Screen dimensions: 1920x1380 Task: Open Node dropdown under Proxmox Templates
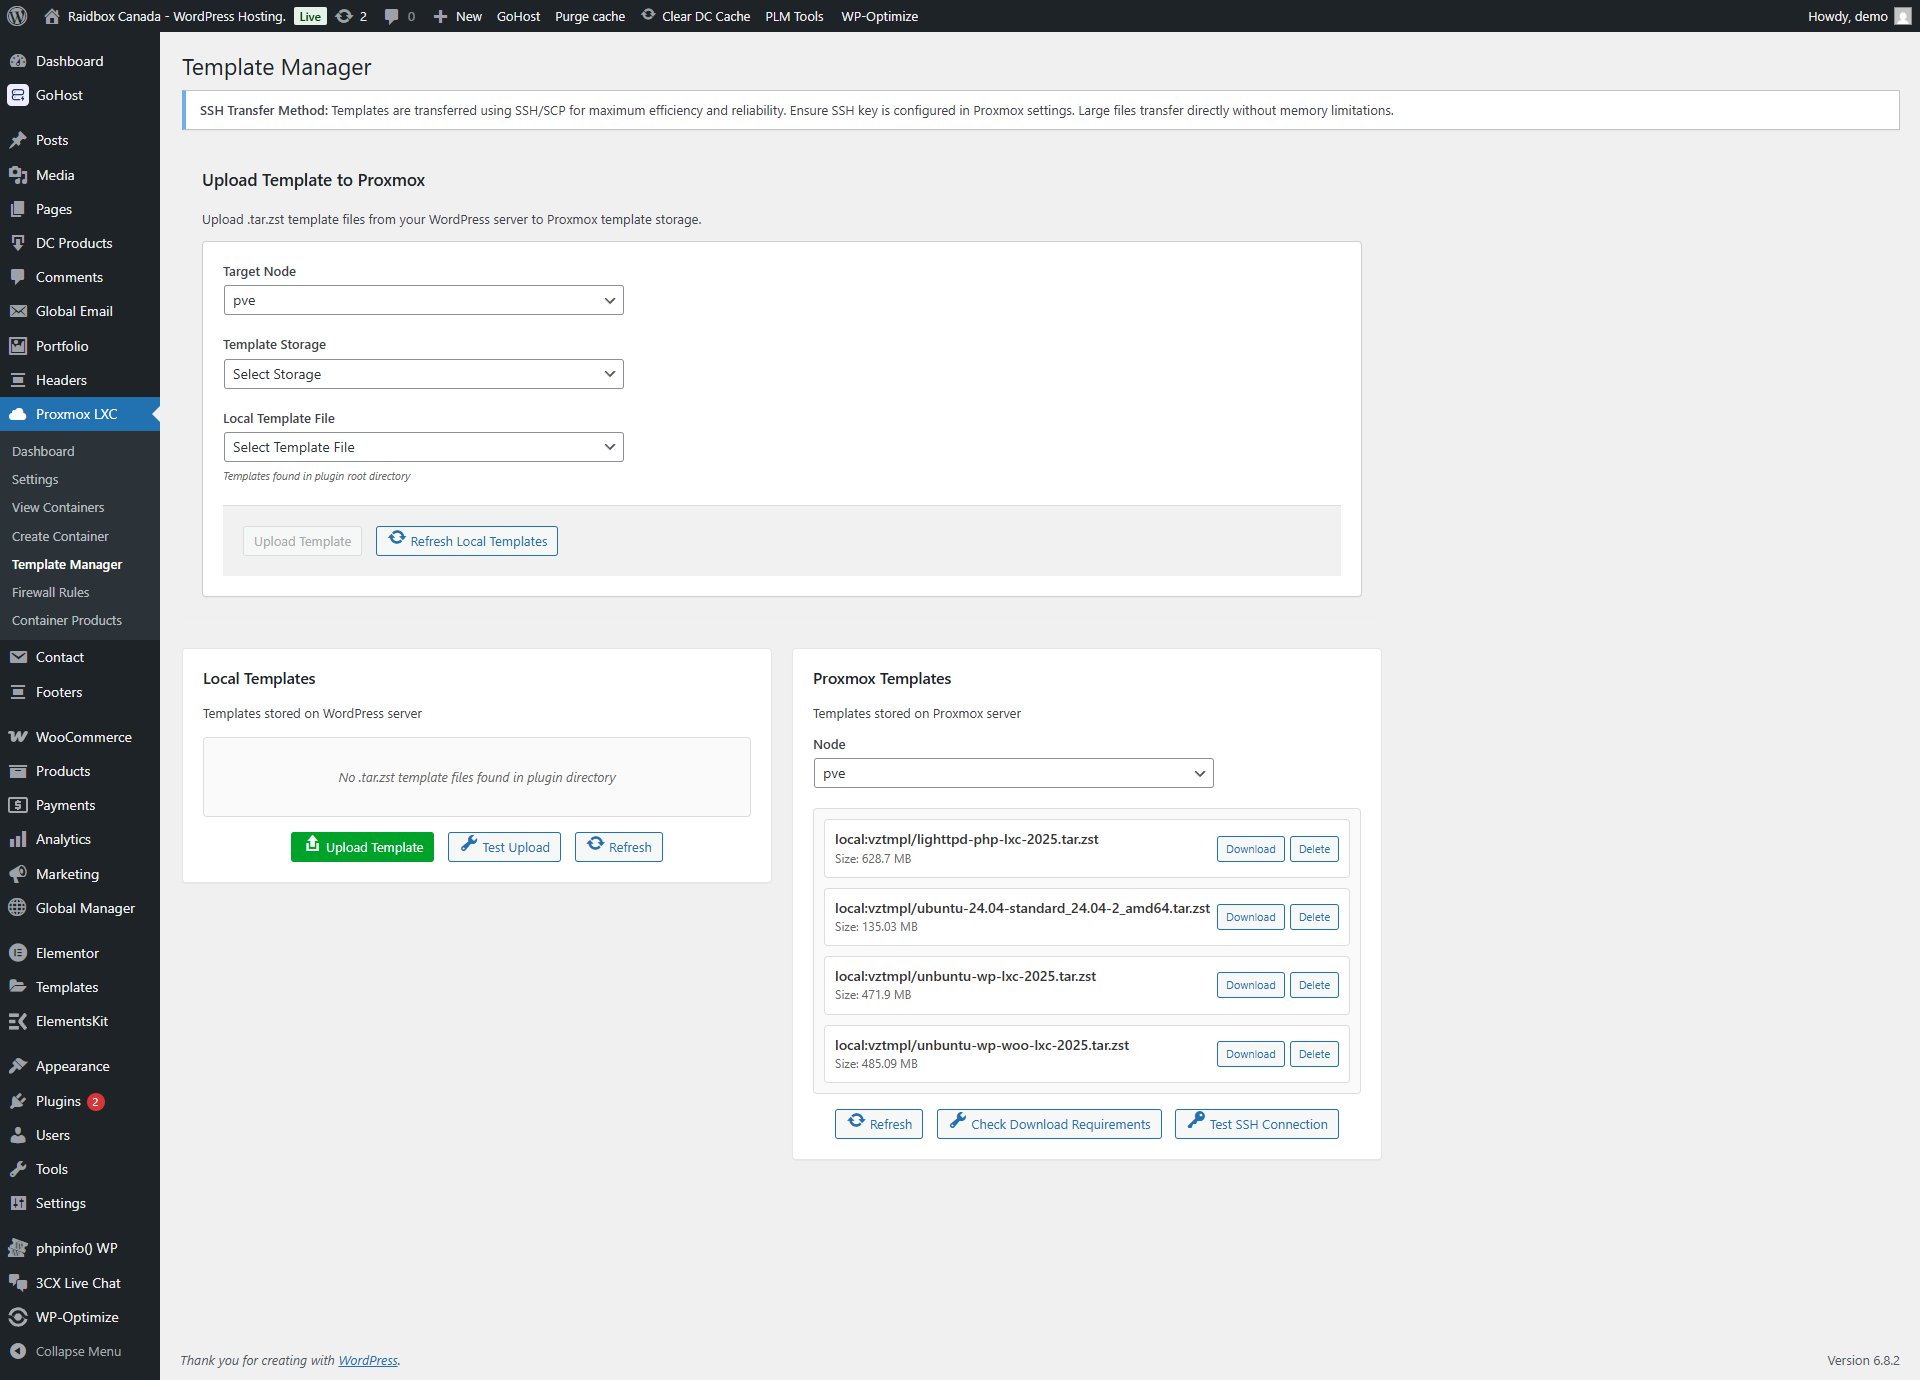[1013, 773]
